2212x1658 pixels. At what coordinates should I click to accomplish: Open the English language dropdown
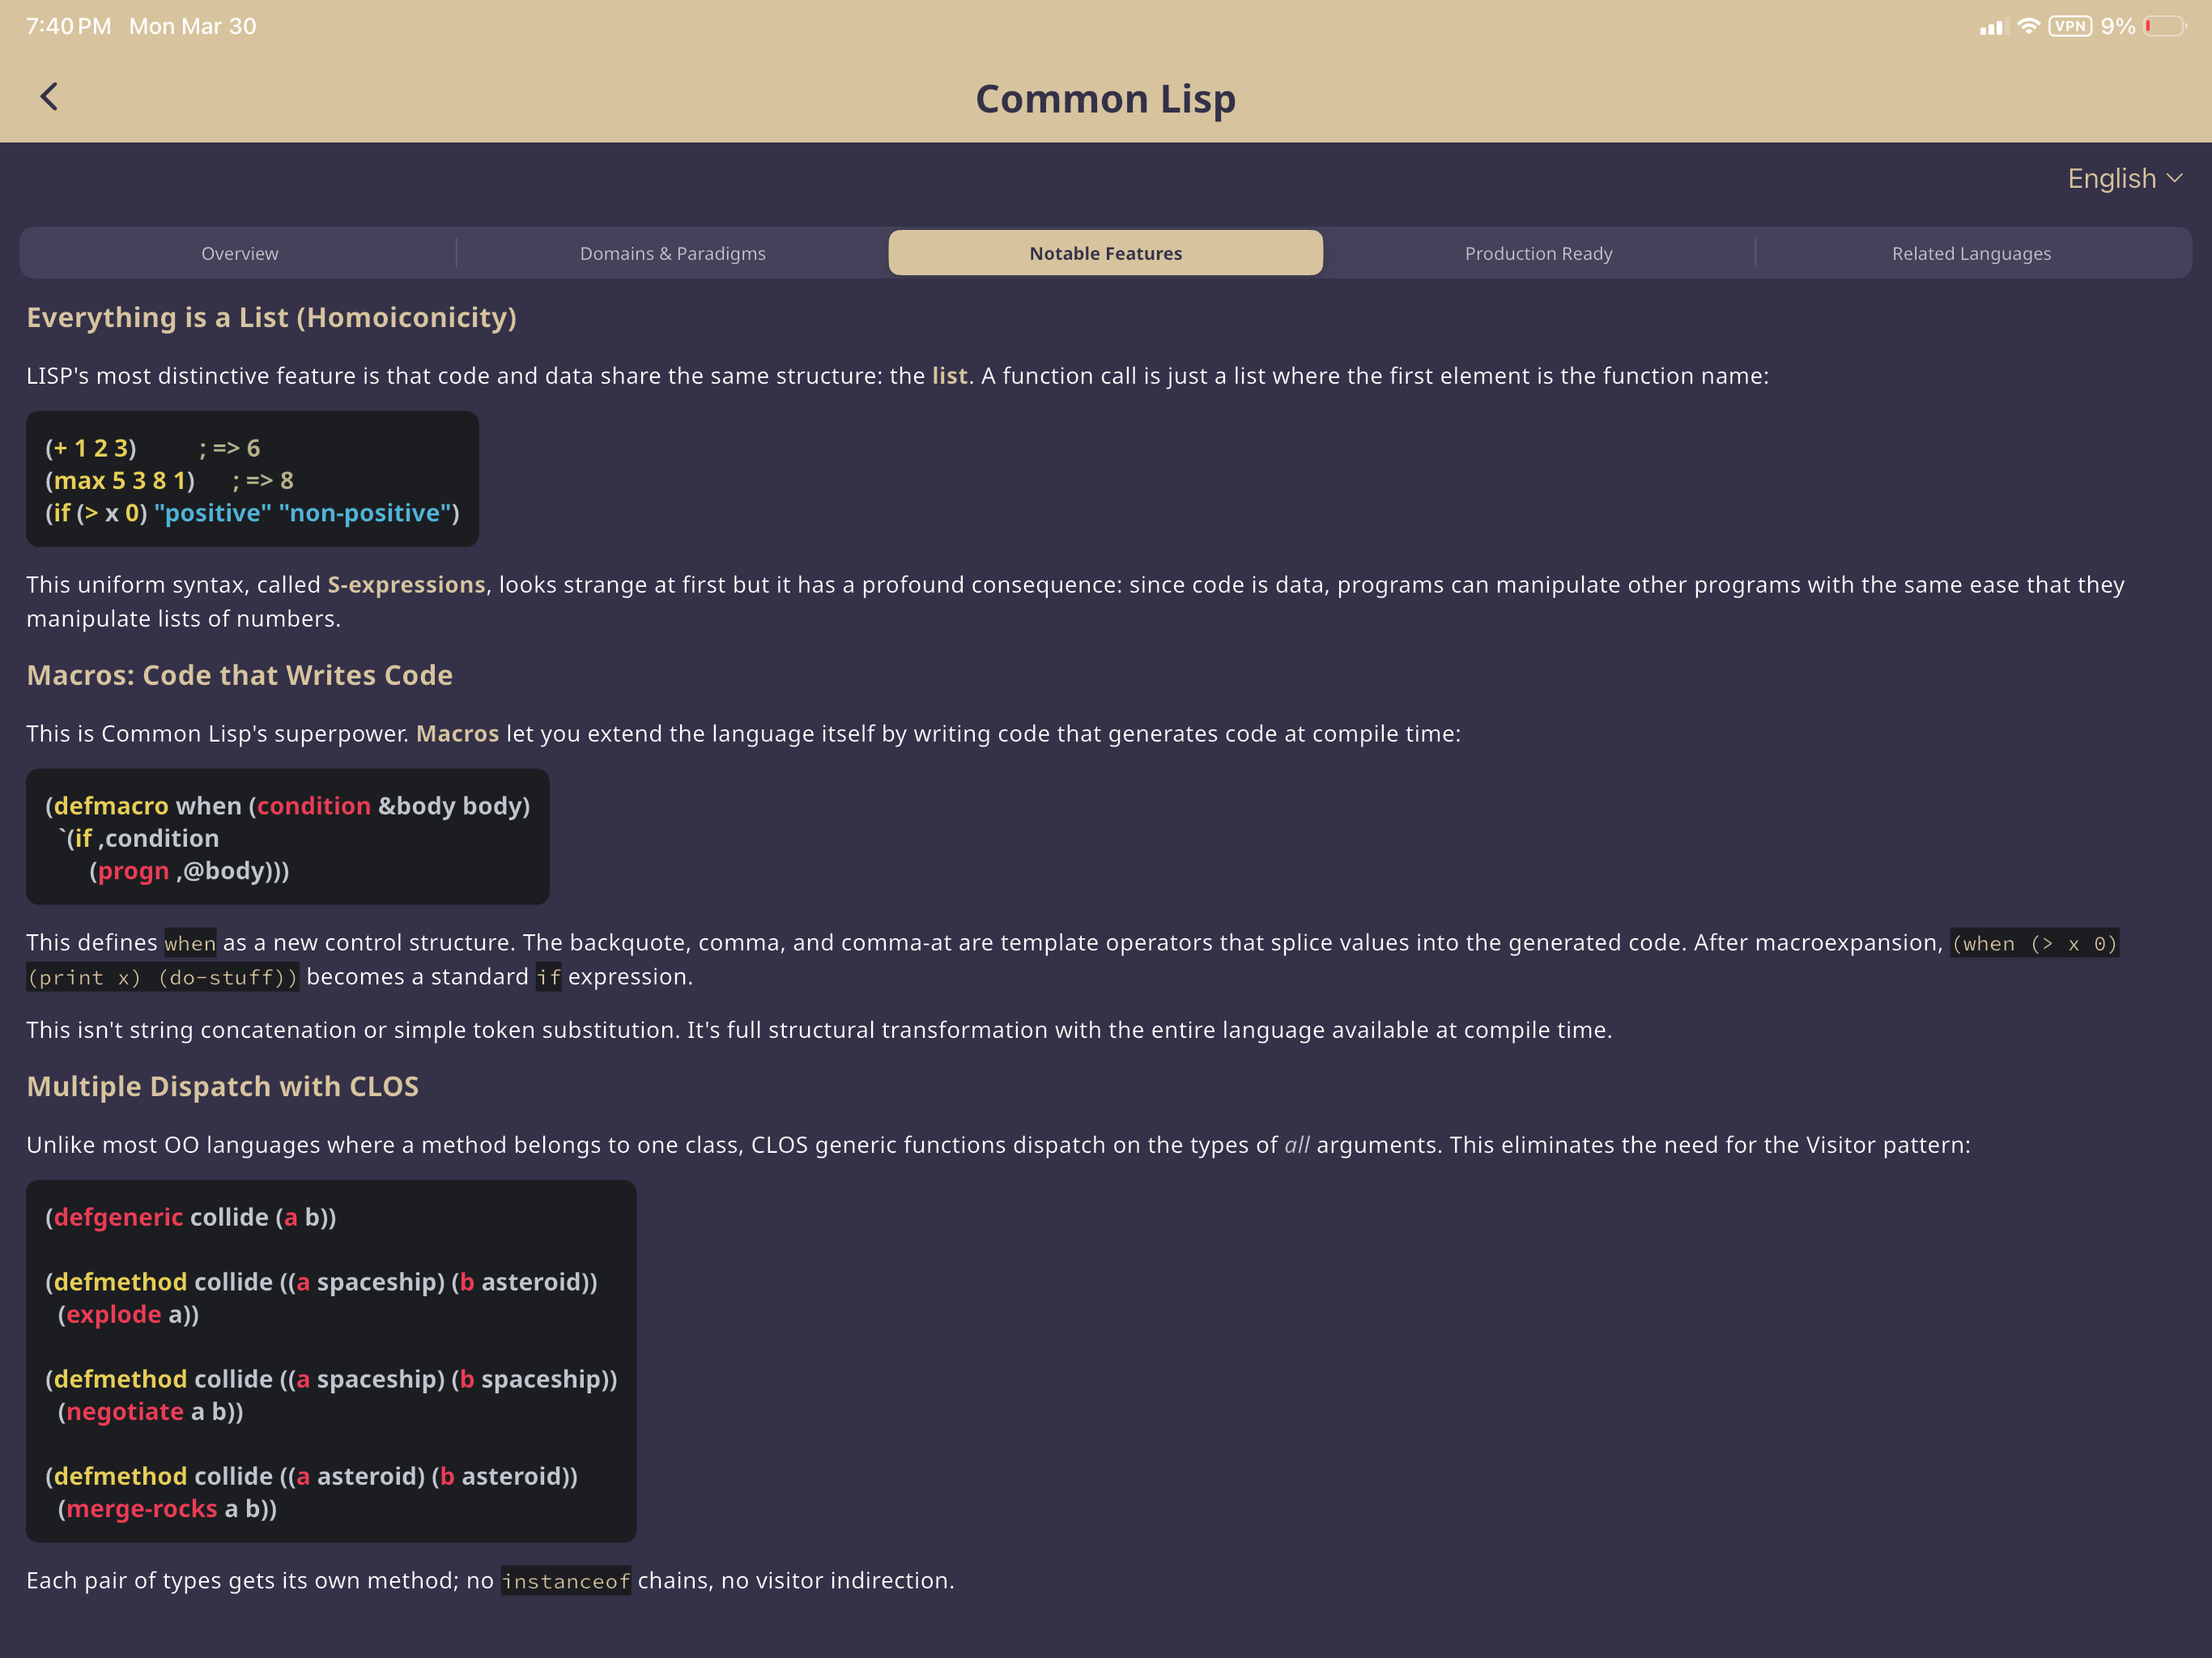[x=2124, y=178]
